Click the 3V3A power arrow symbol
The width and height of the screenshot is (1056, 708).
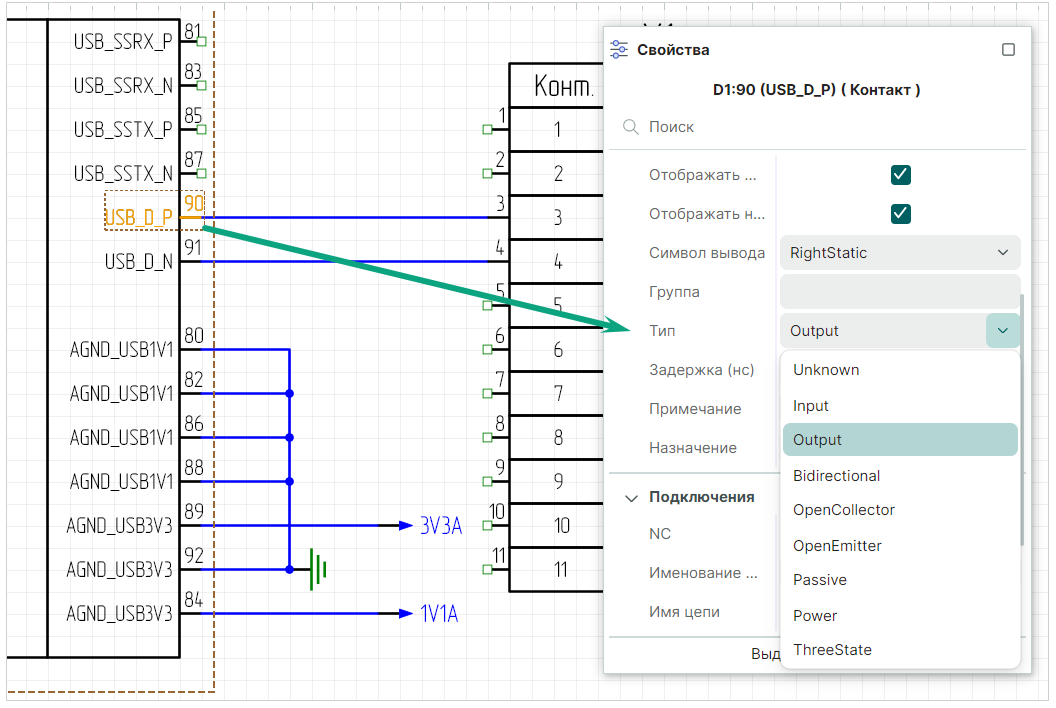click(405, 525)
